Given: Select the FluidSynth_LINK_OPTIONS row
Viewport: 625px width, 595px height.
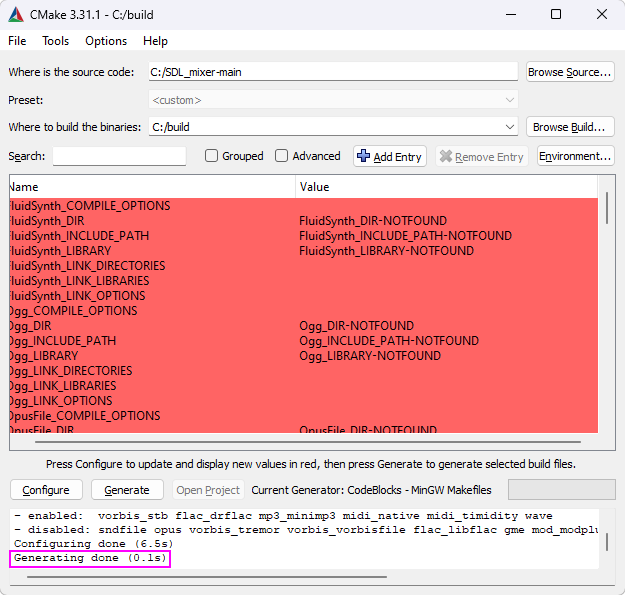Looking at the screenshot, I should coord(303,296).
